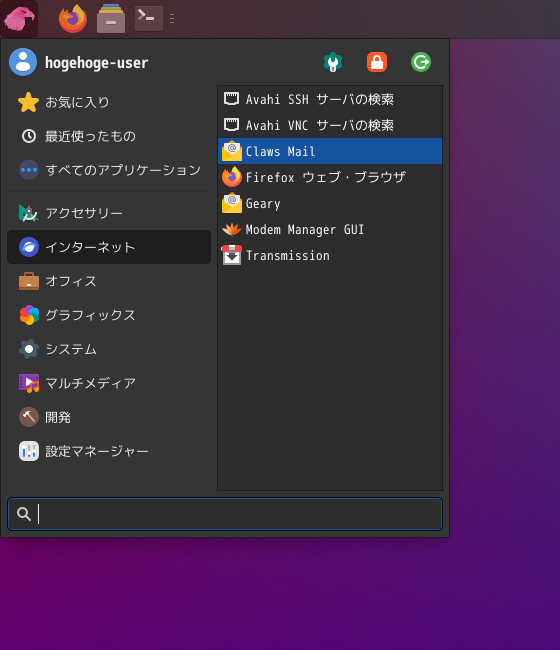Image resolution: width=560 pixels, height=650 pixels.
Task: Click the multimedia film-and-note icon
Action: [x=29, y=383]
